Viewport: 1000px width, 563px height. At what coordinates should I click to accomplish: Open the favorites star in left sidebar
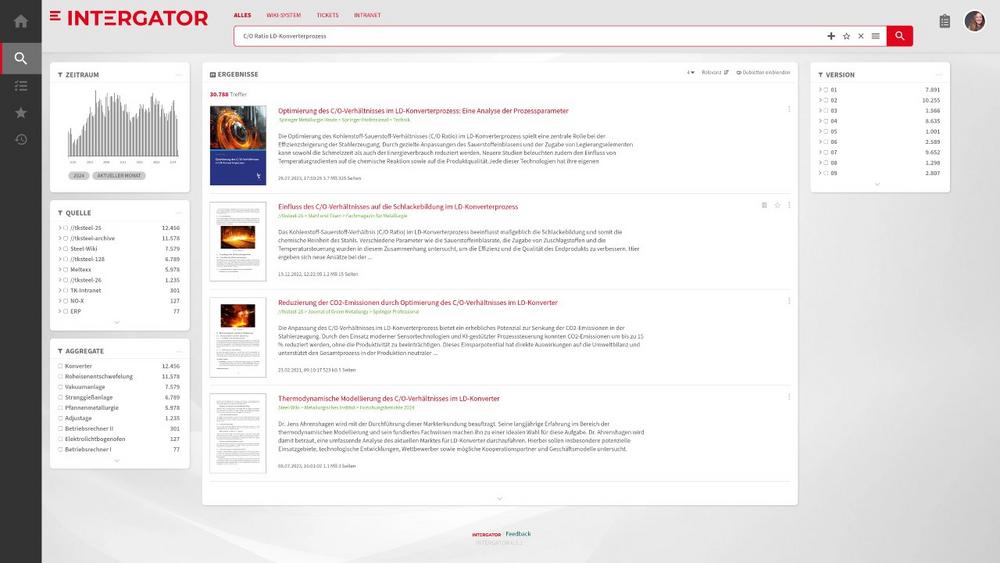pyautogui.click(x=20, y=113)
